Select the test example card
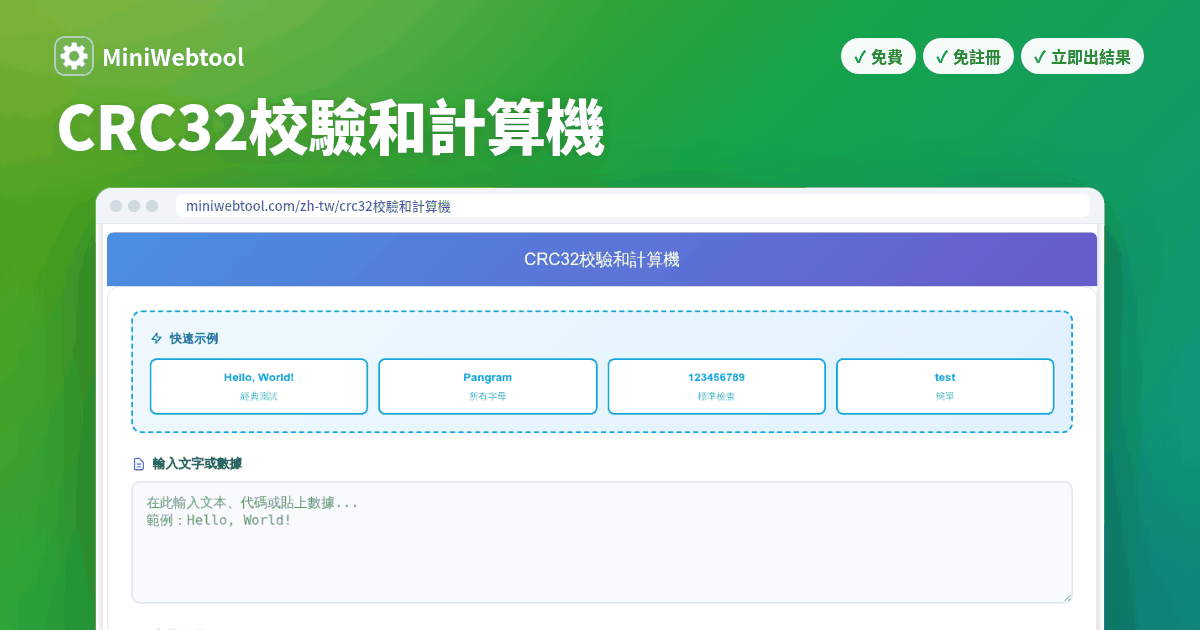This screenshot has width=1200, height=630. click(945, 386)
